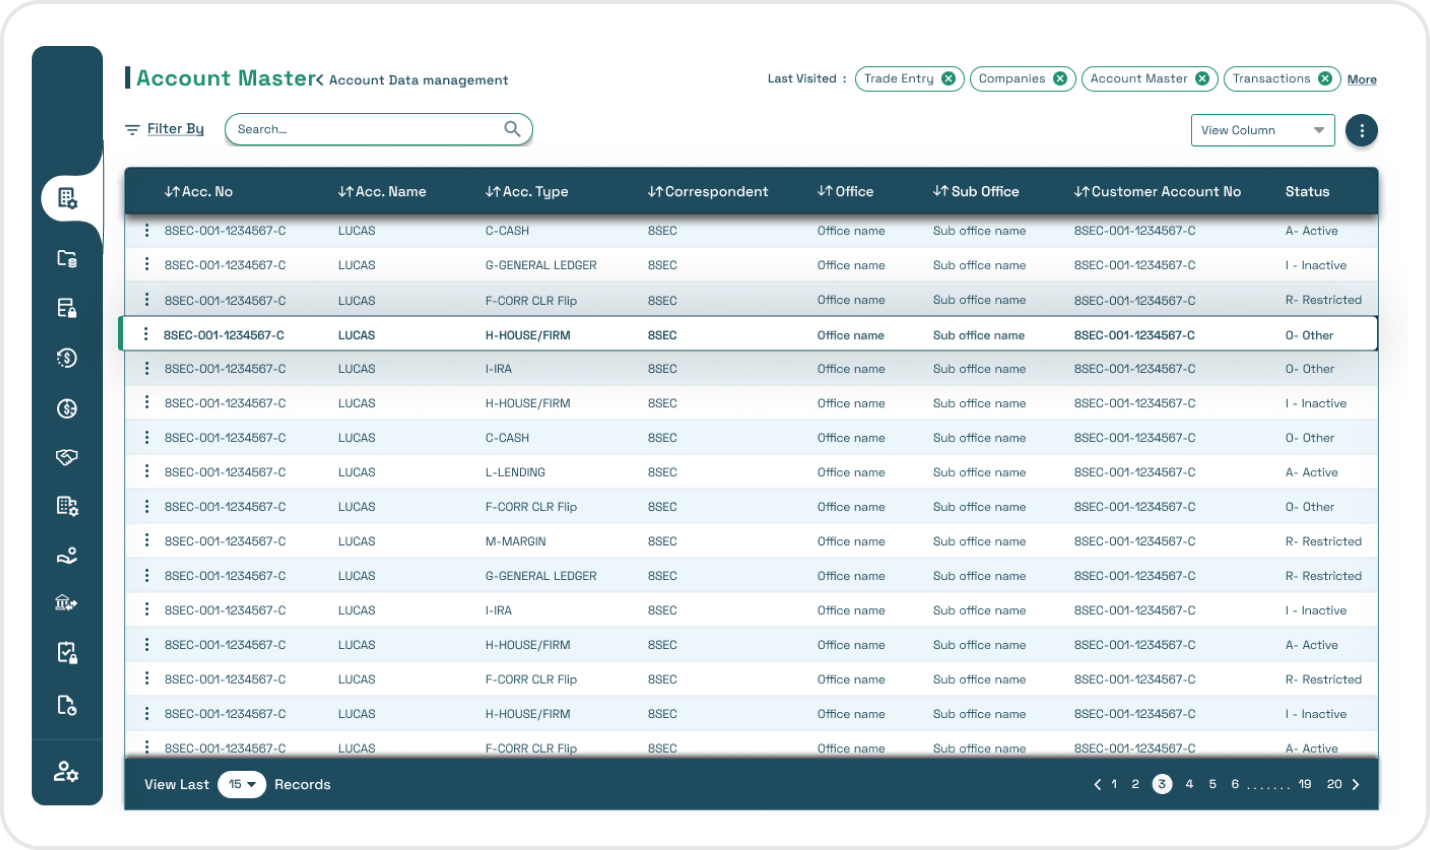Viewport: 1430px width, 850px height.
Task: Click the Account Data management subtitle
Action: pos(418,80)
